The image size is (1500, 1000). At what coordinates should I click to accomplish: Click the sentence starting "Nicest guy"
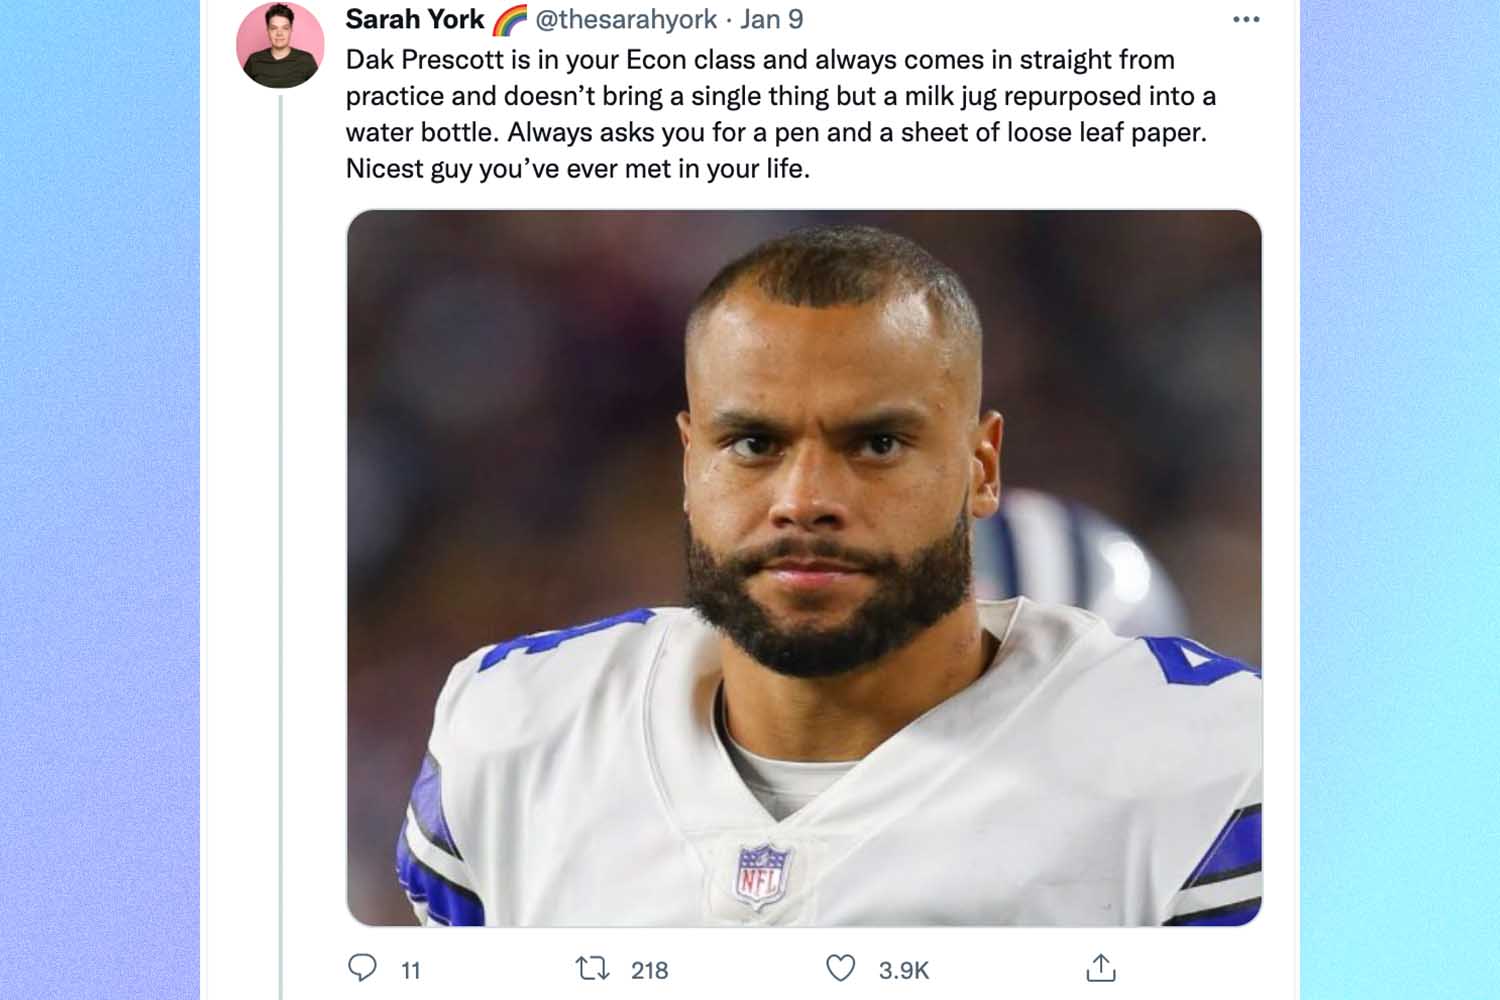point(577,168)
